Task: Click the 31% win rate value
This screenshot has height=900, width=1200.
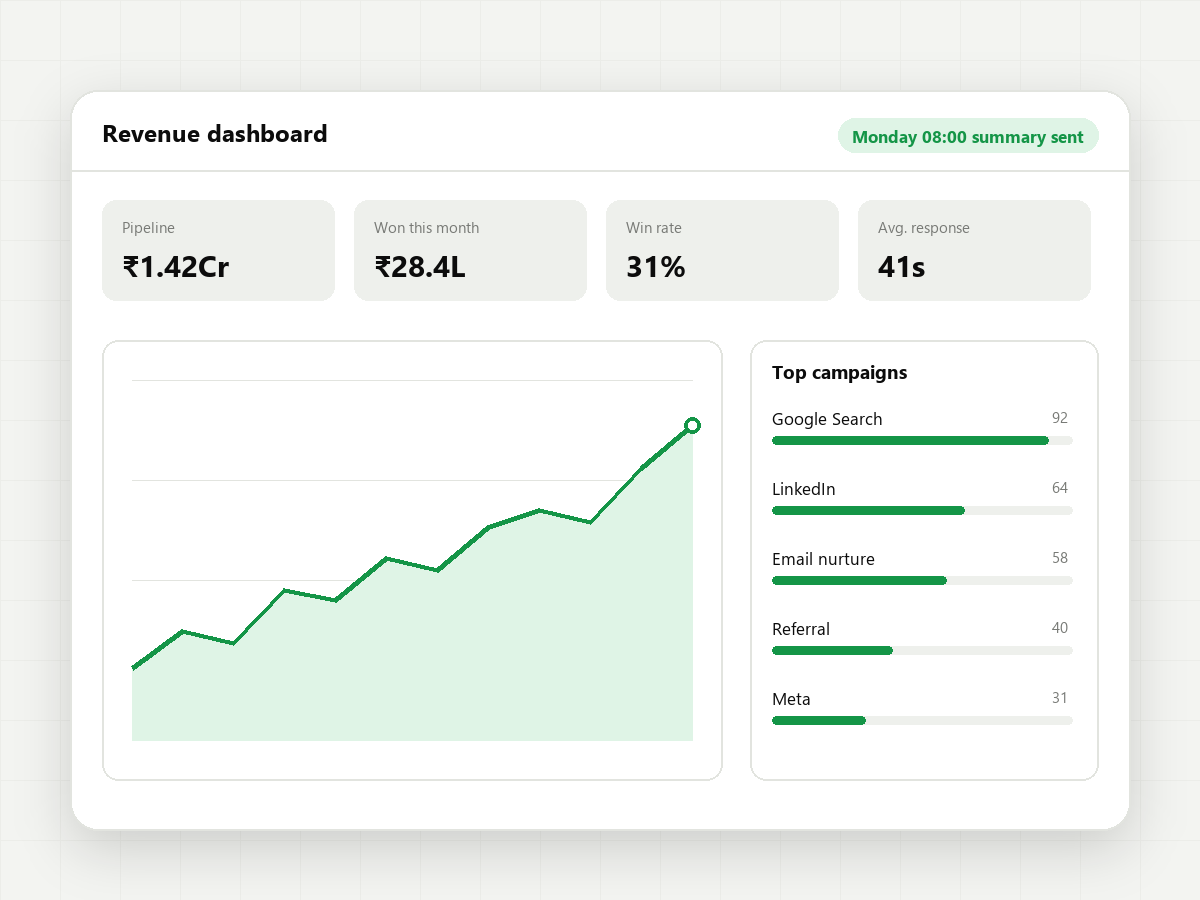Action: [656, 267]
